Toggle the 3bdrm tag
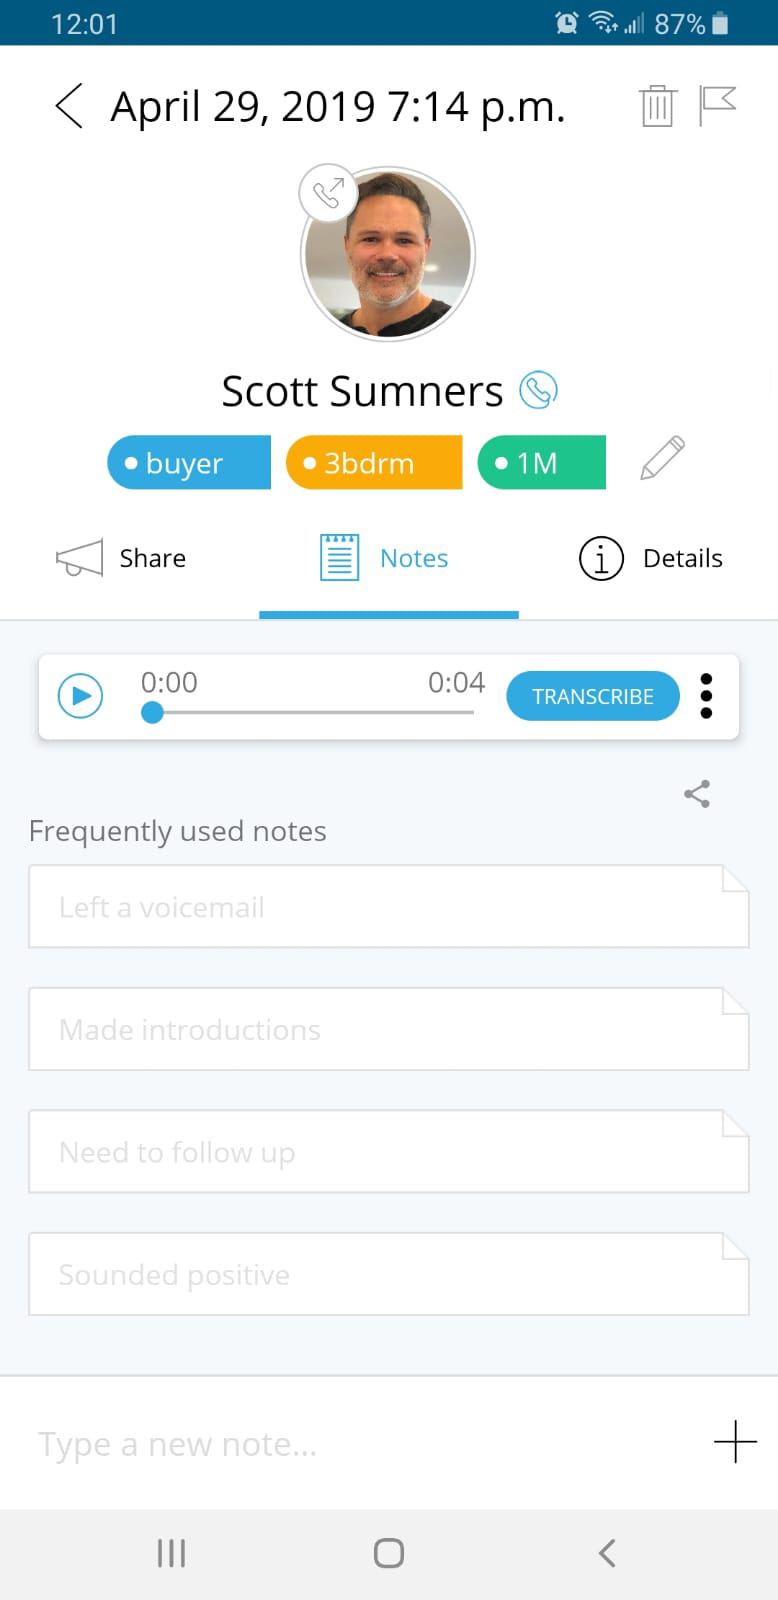 click(374, 462)
